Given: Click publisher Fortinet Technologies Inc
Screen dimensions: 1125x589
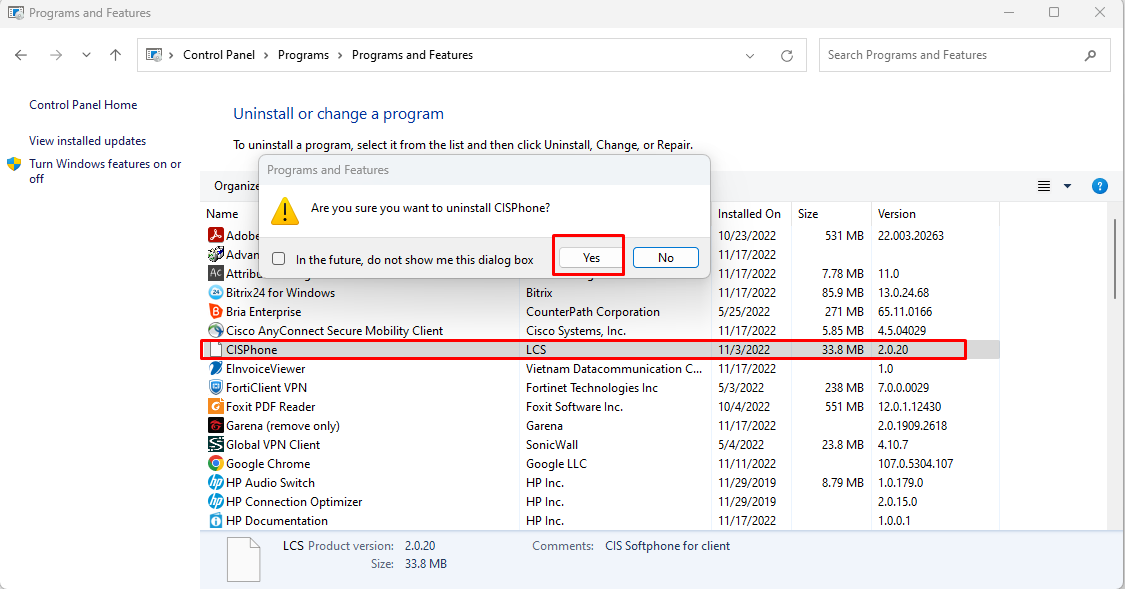Looking at the screenshot, I should (592, 388).
